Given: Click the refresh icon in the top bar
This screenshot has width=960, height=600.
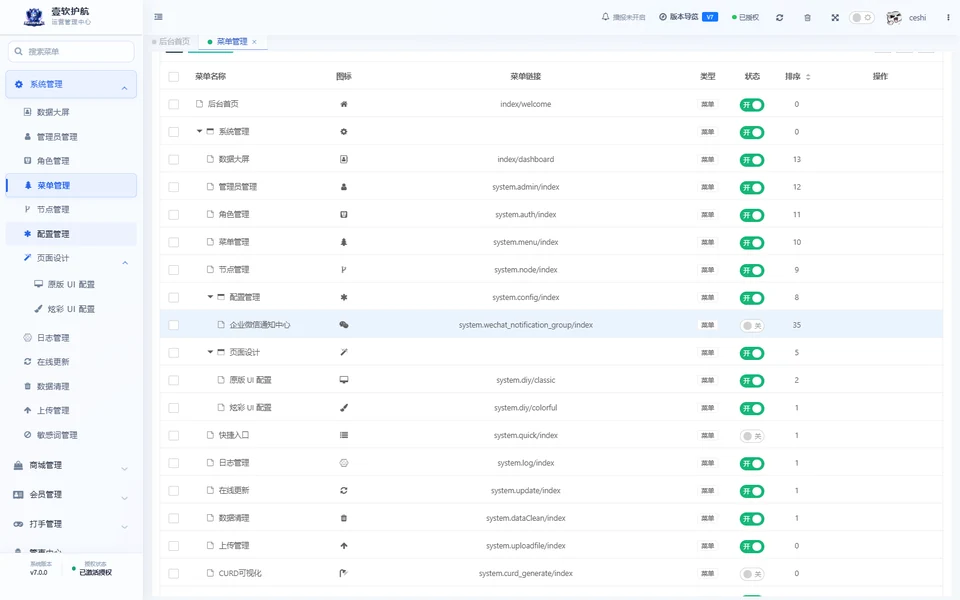Looking at the screenshot, I should (779, 18).
